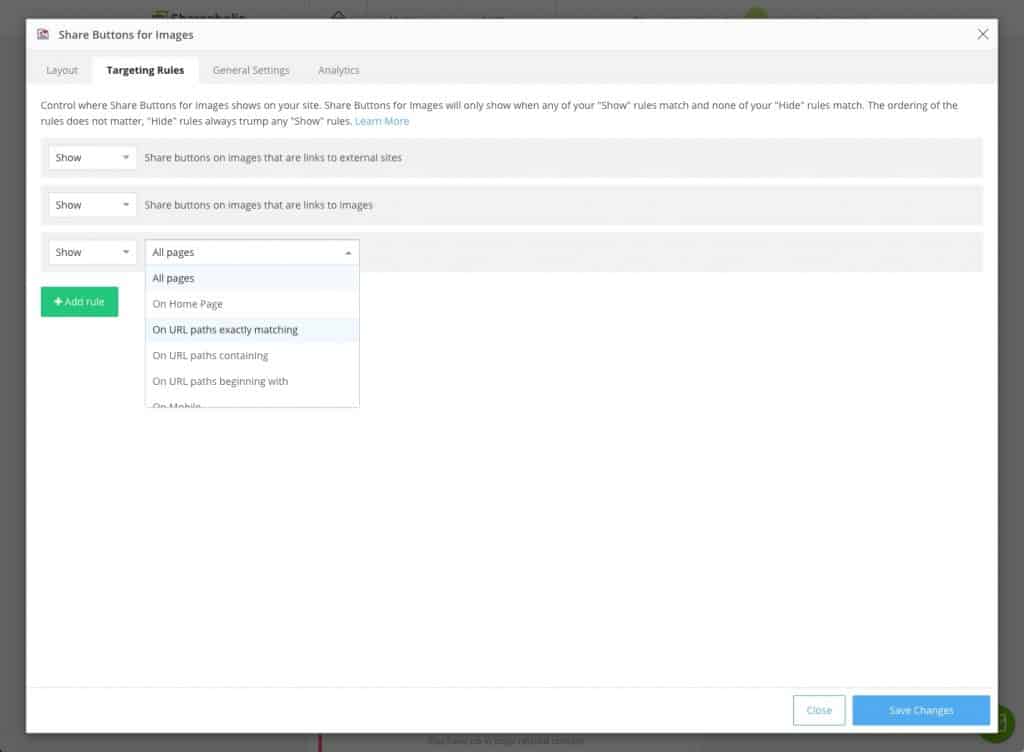The width and height of the screenshot is (1024, 752).
Task: Expand the Show dropdown on the image links rule
Action: click(x=91, y=204)
